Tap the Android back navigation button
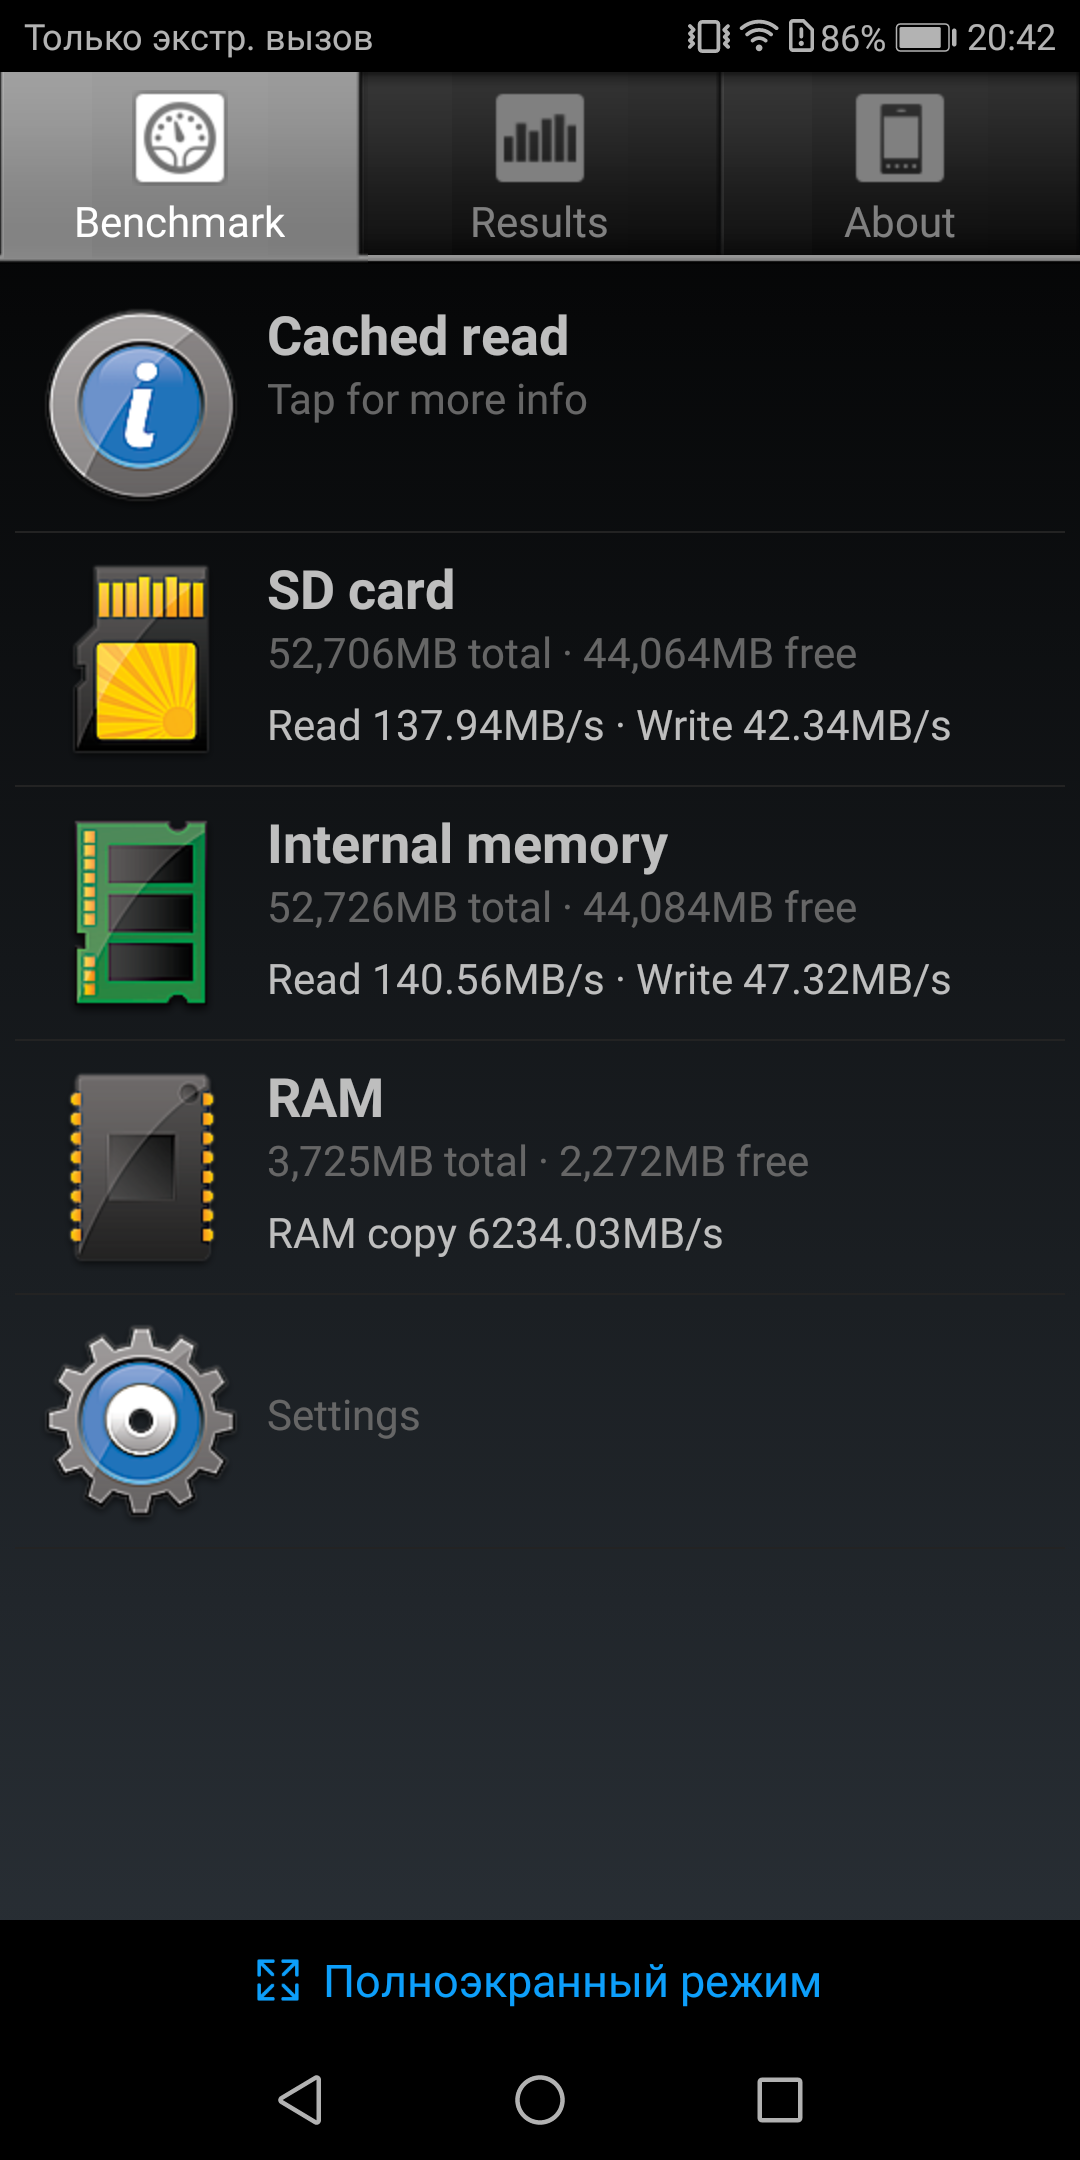The height and width of the screenshot is (2160, 1080). (300, 2099)
